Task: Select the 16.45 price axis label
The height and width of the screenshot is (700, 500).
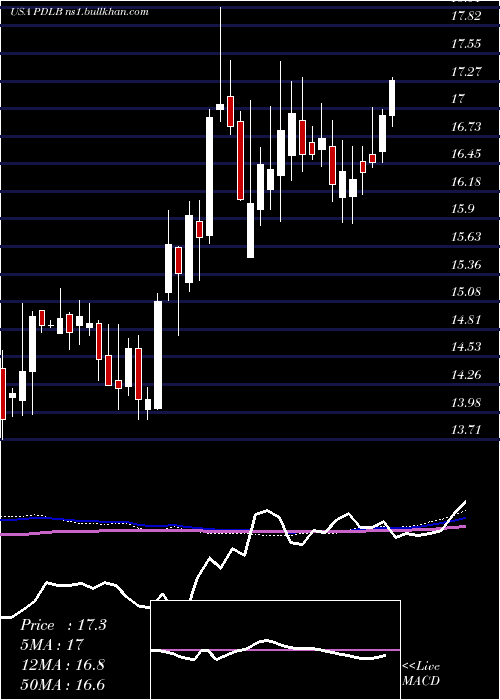Action: (x=467, y=154)
